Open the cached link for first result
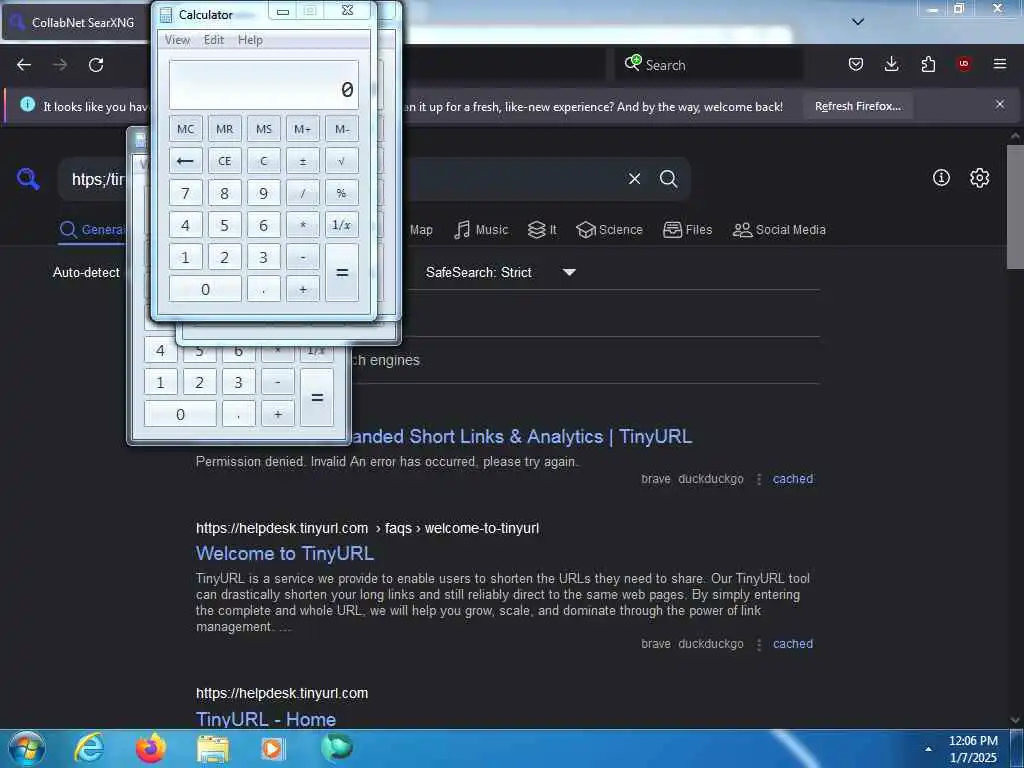1024x768 pixels. tap(793, 479)
